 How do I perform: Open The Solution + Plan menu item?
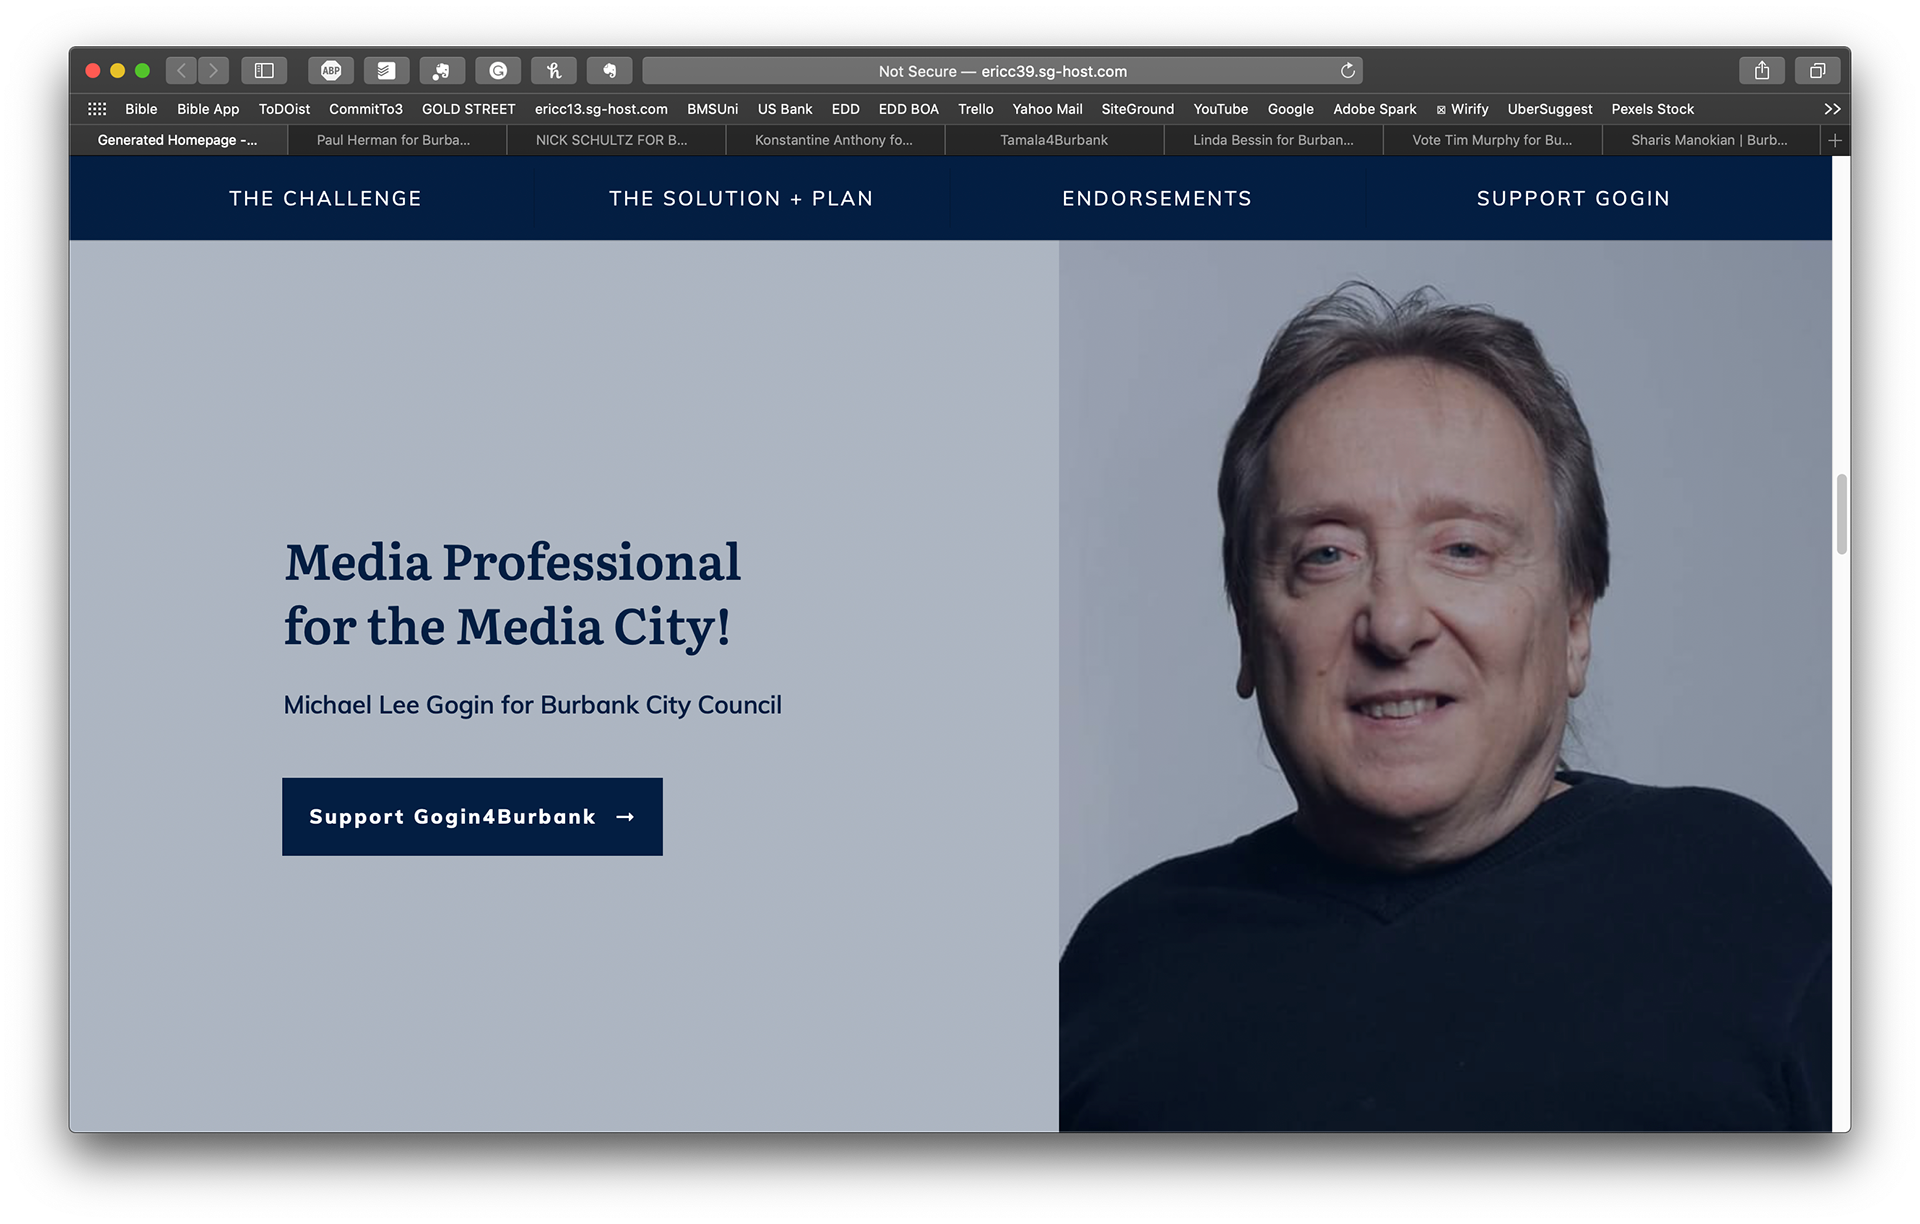click(741, 198)
